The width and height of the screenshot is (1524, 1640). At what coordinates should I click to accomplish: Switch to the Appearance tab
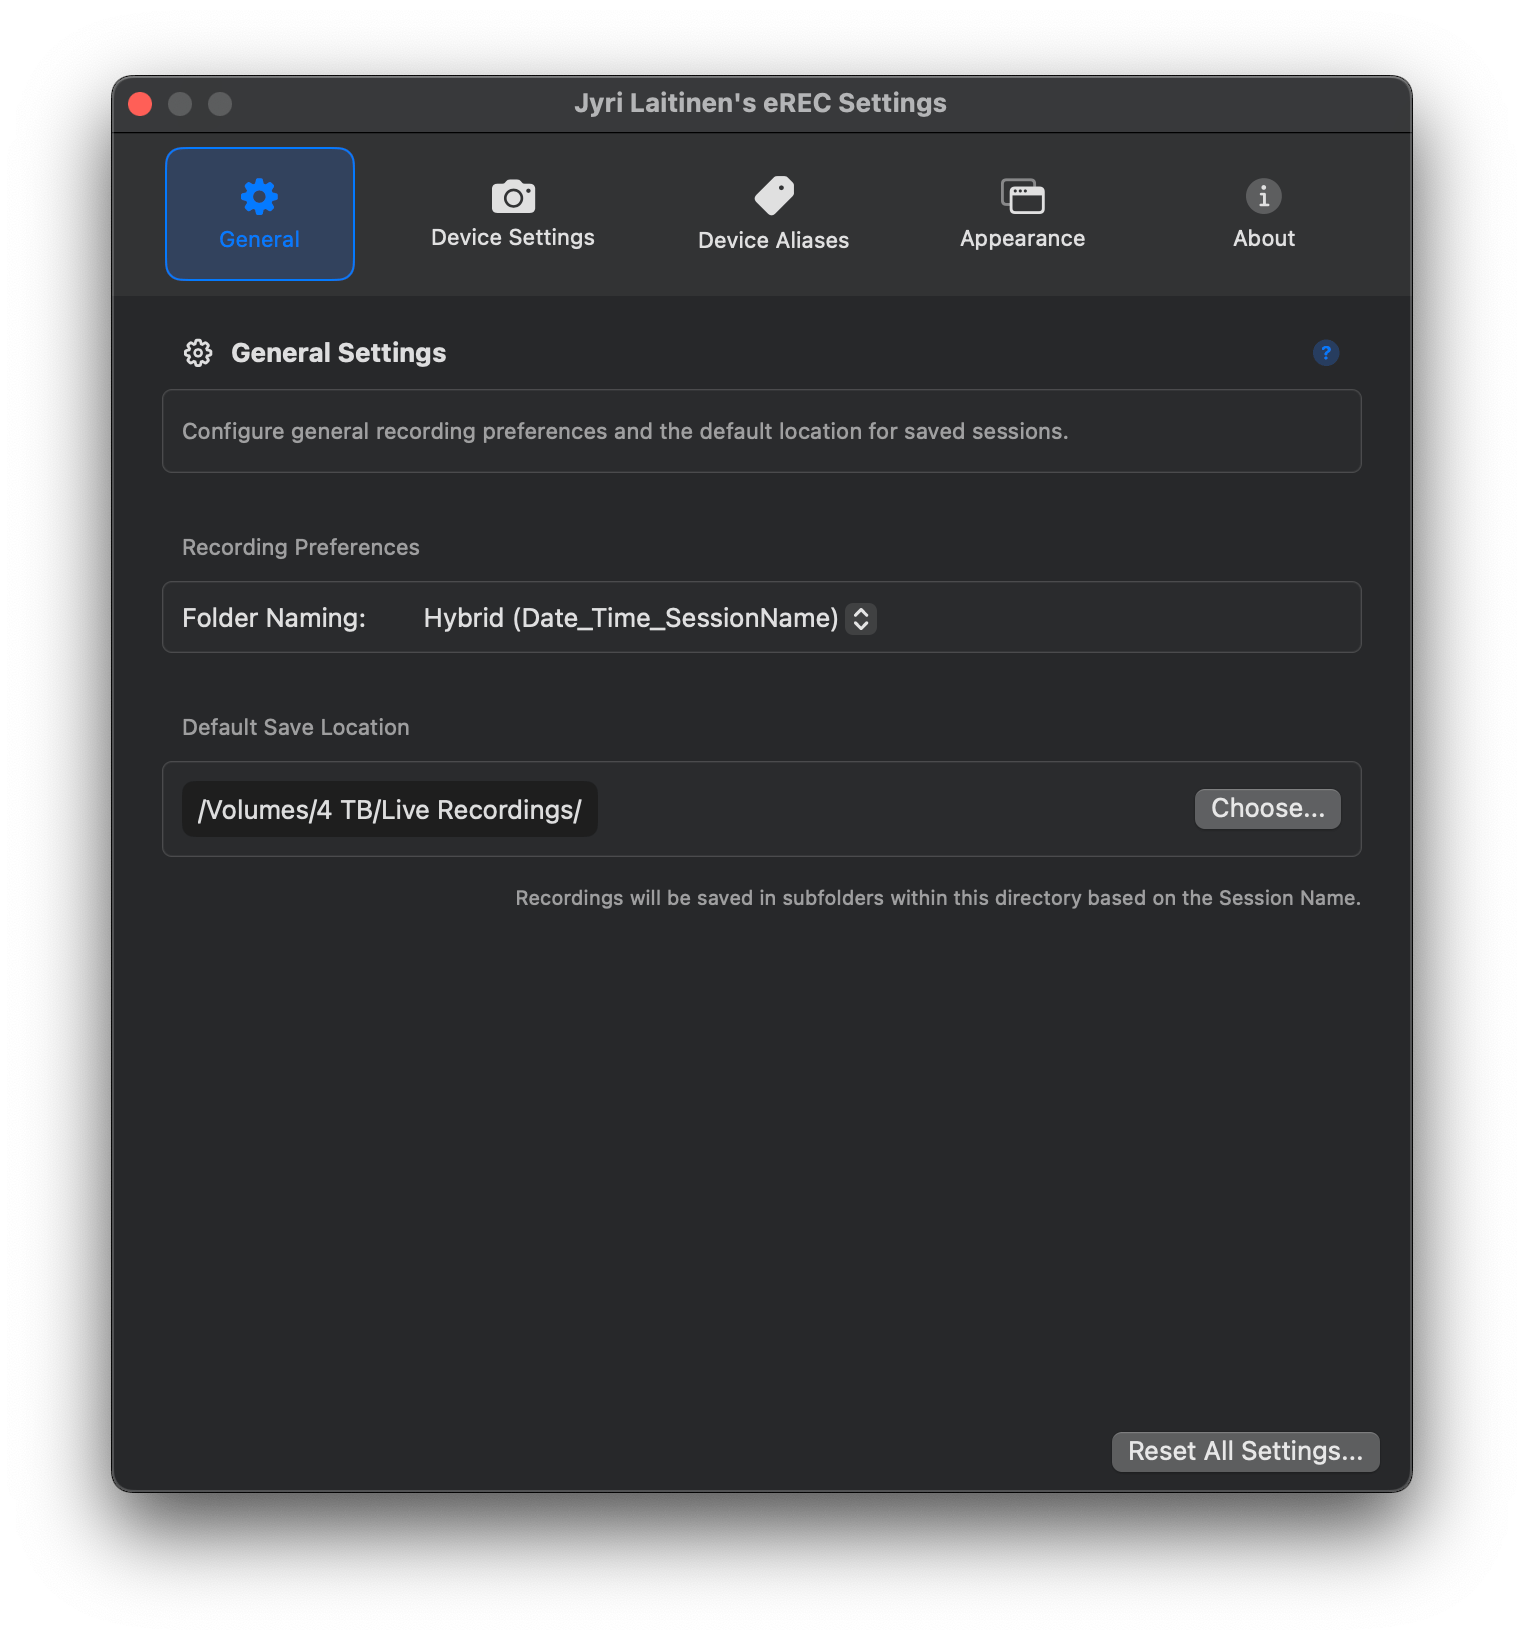[x=1022, y=214]
